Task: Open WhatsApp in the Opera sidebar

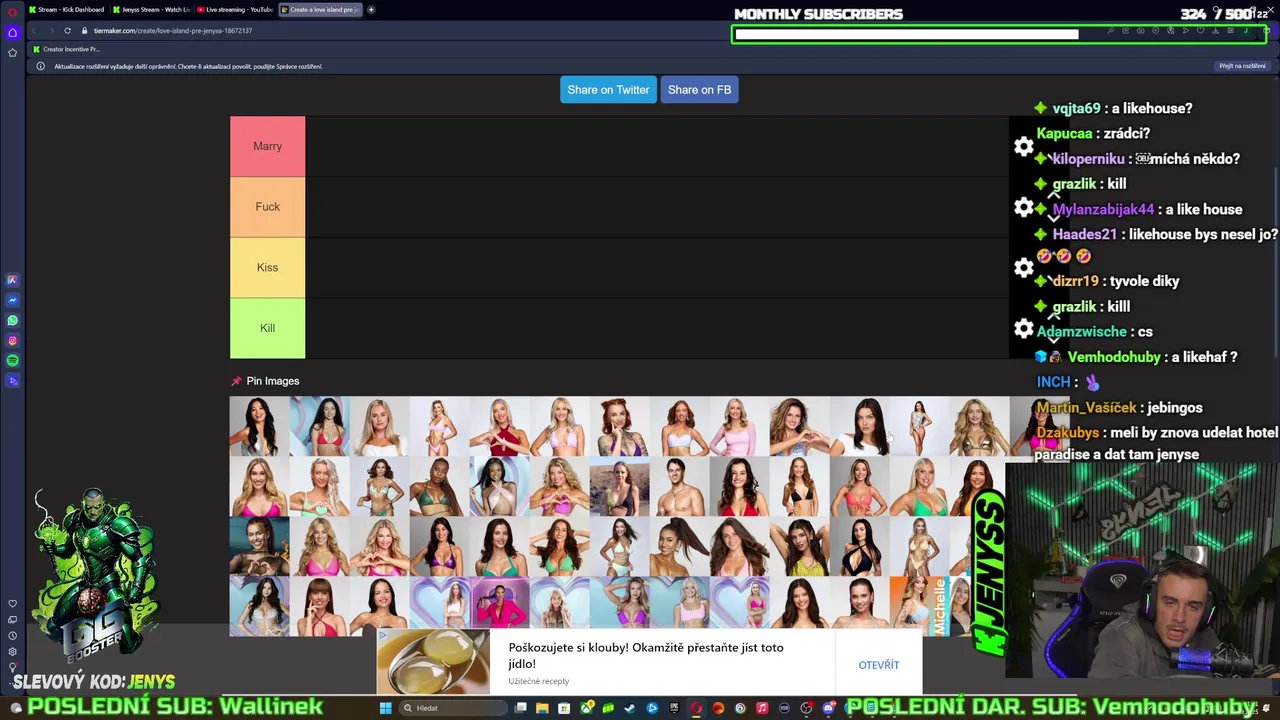Action: [x=12, y=320]
